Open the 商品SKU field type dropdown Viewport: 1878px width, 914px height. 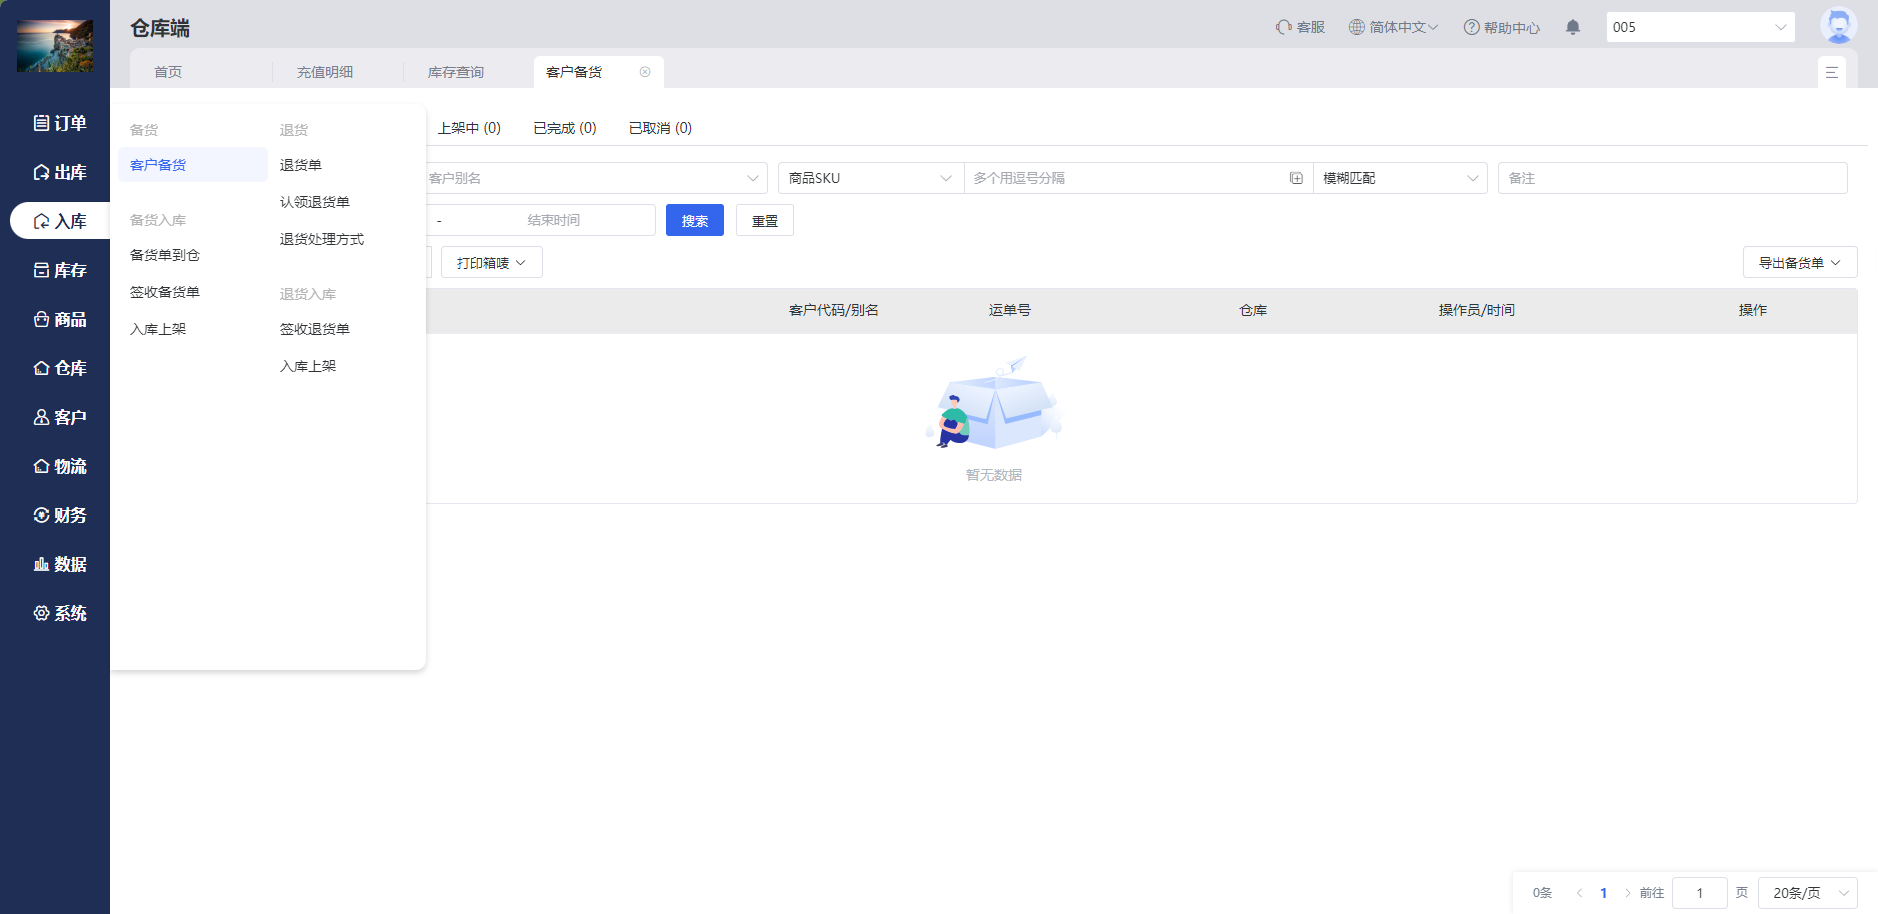coord(869,178)
